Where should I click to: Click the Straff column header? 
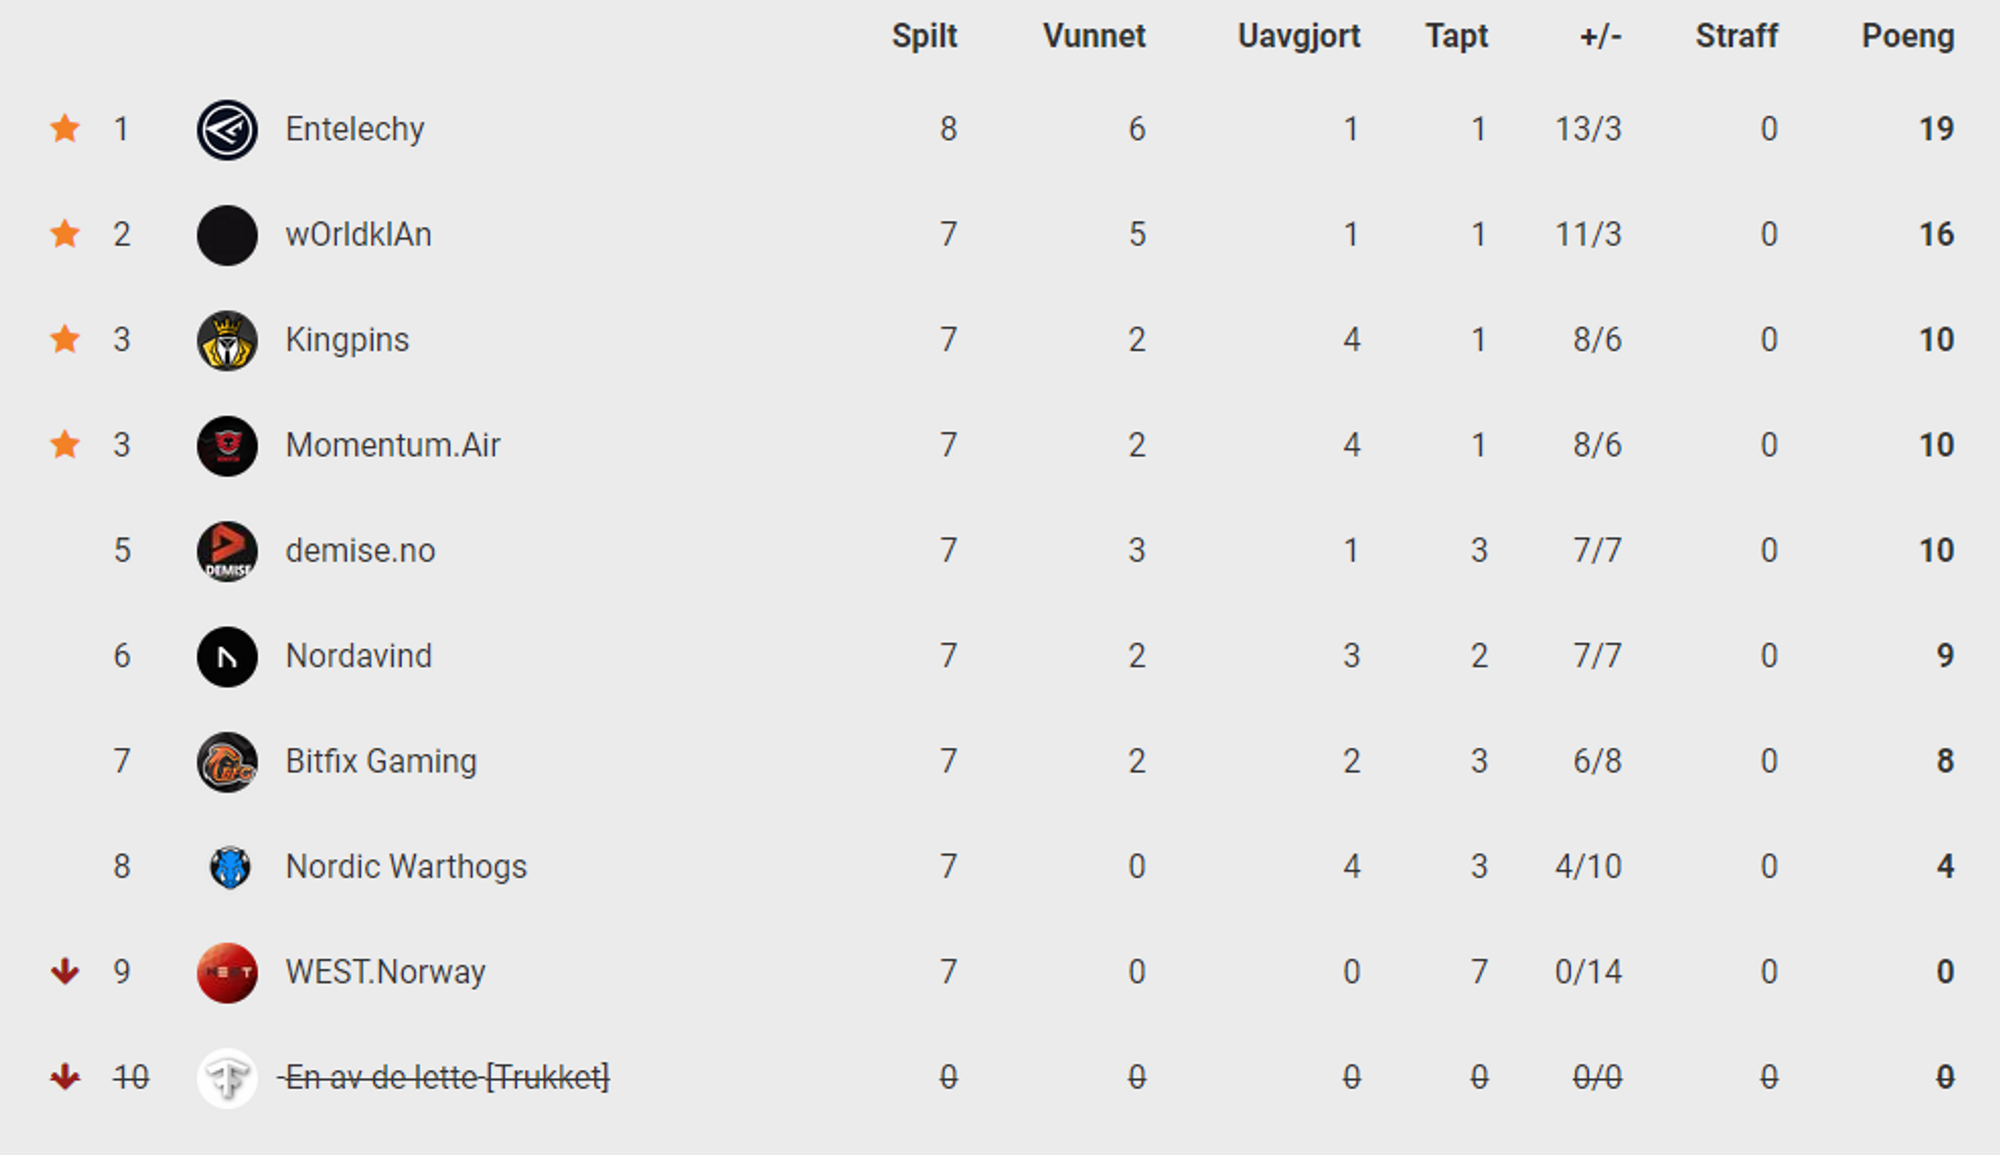tap(1736, 36)
